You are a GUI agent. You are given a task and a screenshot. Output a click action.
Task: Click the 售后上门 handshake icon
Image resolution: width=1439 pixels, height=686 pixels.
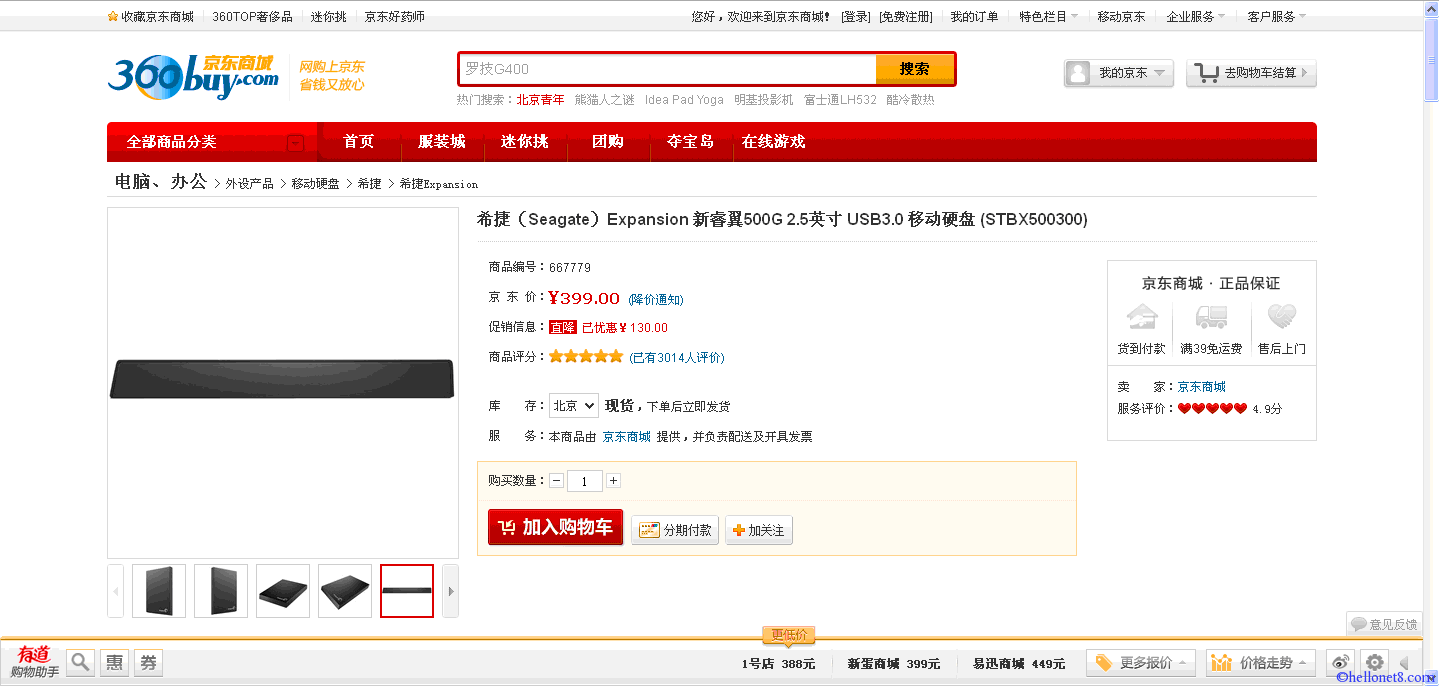pos(1282,317)
